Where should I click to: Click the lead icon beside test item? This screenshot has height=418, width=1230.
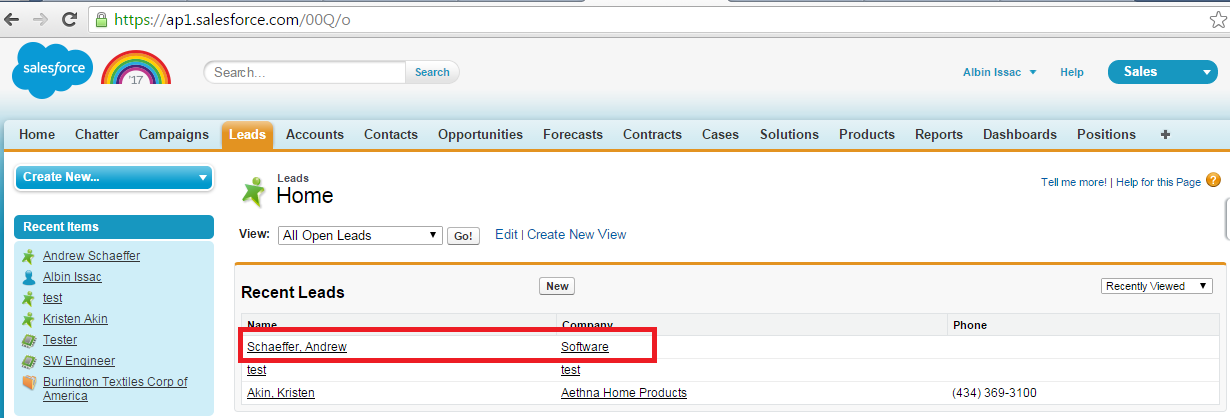point(28,298)
